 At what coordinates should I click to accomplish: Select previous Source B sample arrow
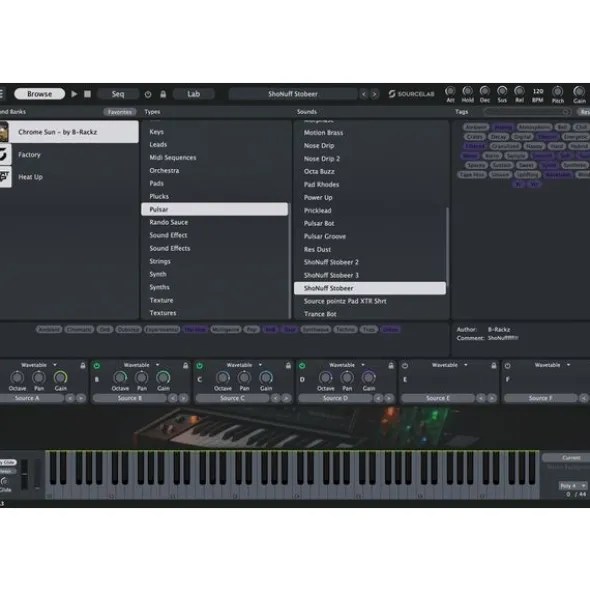tap(173, 398)
